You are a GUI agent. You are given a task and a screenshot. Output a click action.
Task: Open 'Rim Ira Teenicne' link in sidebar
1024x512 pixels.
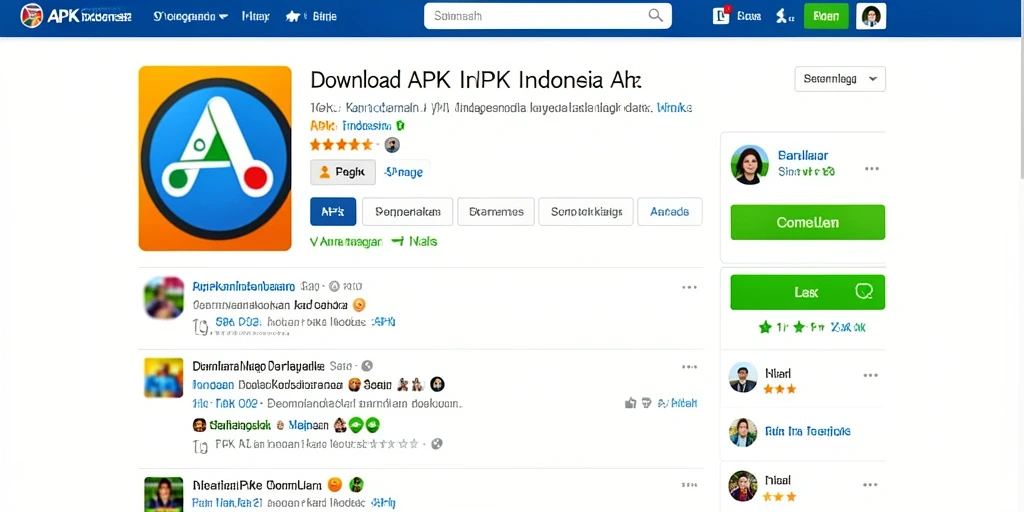[808, 431]
